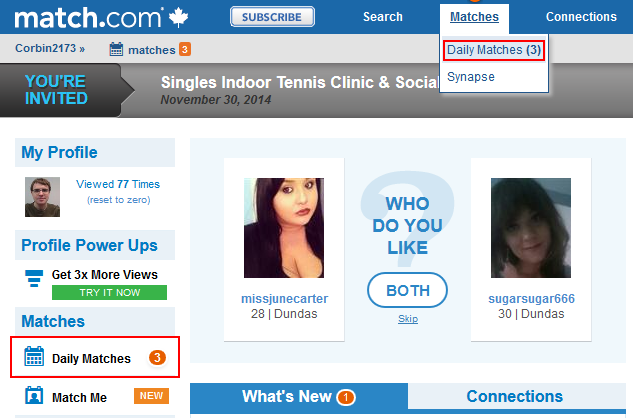Image resolution: width=633 pixels, height=418 pixels.
Task: Open the Matches menu in the top navigation
Action: 474,17
